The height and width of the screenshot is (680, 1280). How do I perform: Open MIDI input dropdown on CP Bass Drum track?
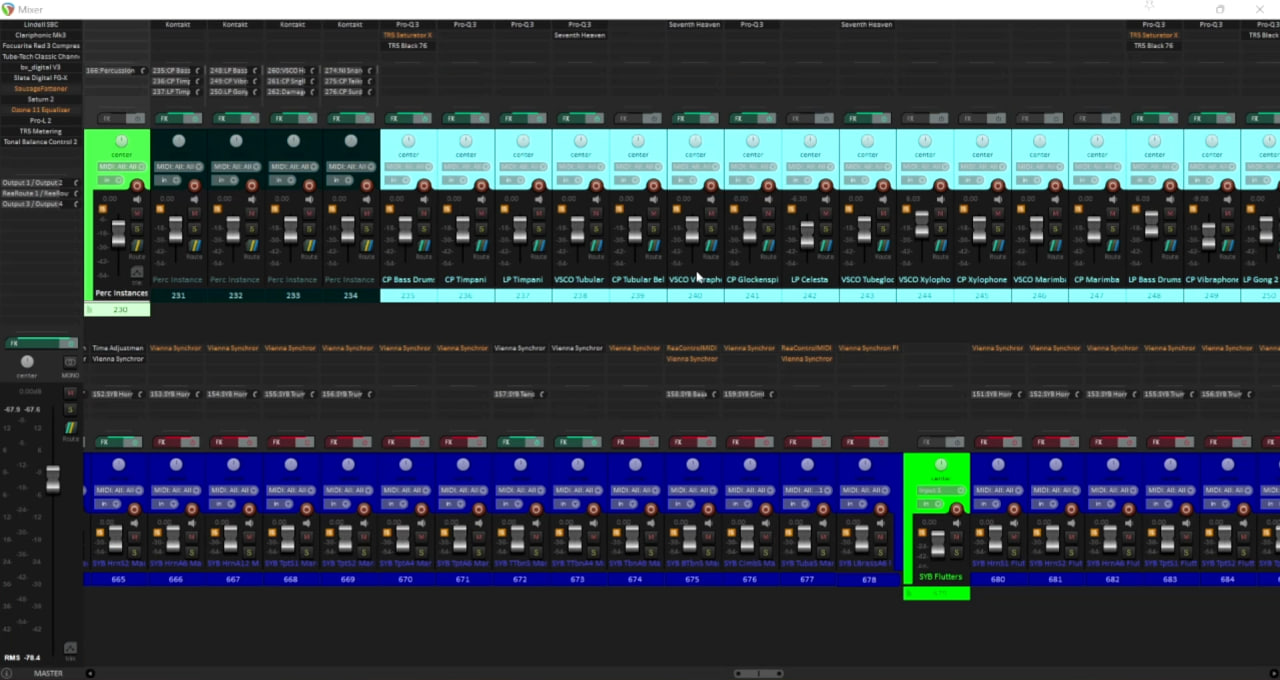pos(408,166)
